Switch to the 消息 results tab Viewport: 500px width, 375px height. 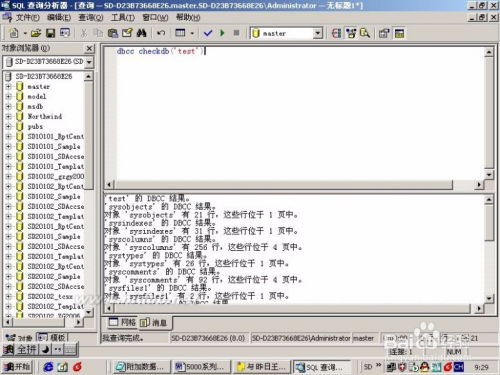click(x=154, y=322)
